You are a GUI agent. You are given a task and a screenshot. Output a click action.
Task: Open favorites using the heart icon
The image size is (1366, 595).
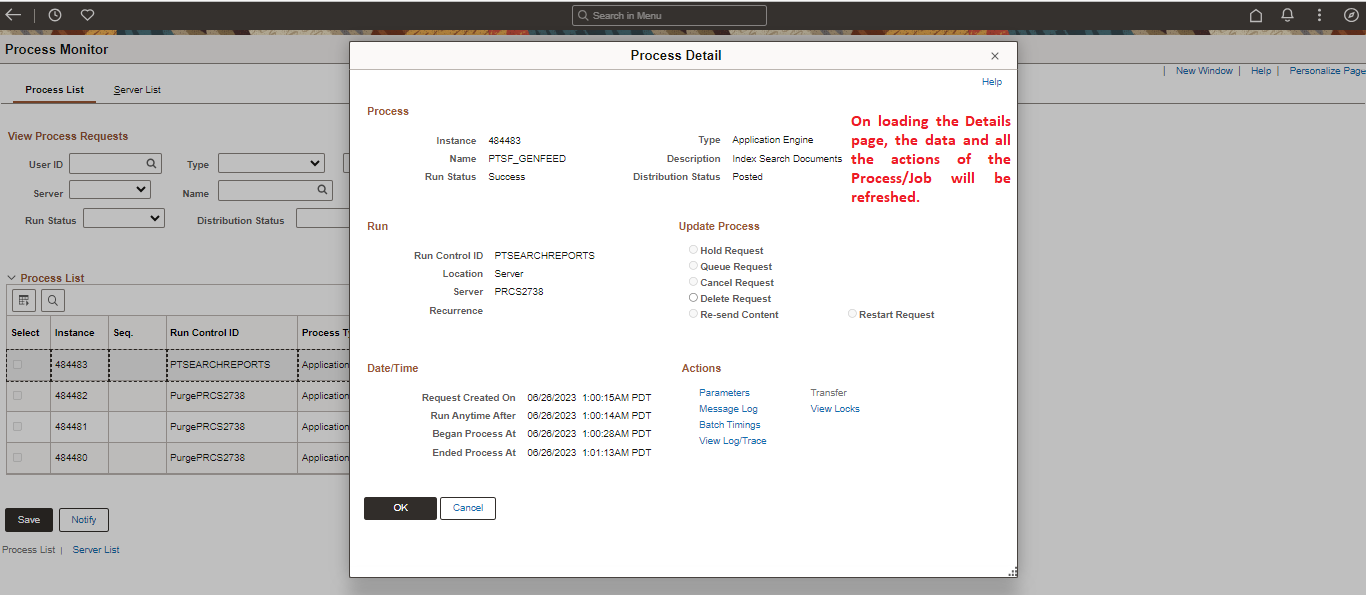[x=87, y=14]
